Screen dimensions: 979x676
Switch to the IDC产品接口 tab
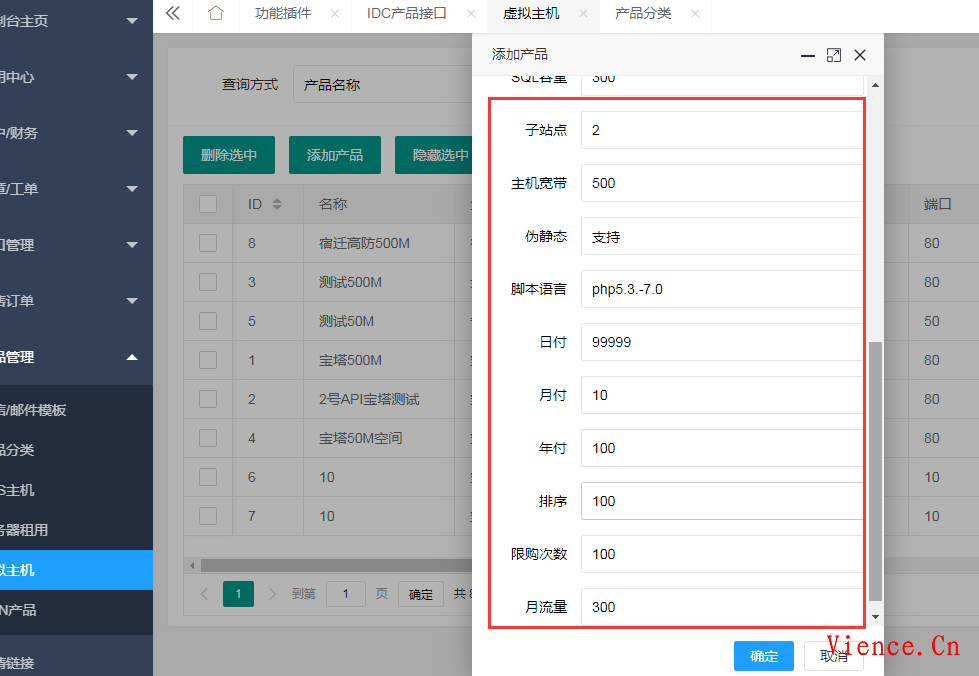pos(409,14)
